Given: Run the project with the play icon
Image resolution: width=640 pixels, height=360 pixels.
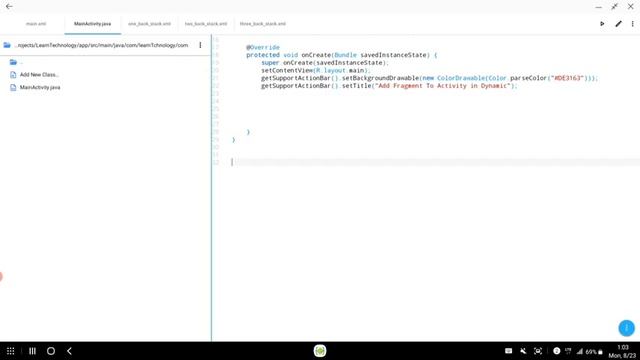Looking at the screenshot, I should [602, 24].
